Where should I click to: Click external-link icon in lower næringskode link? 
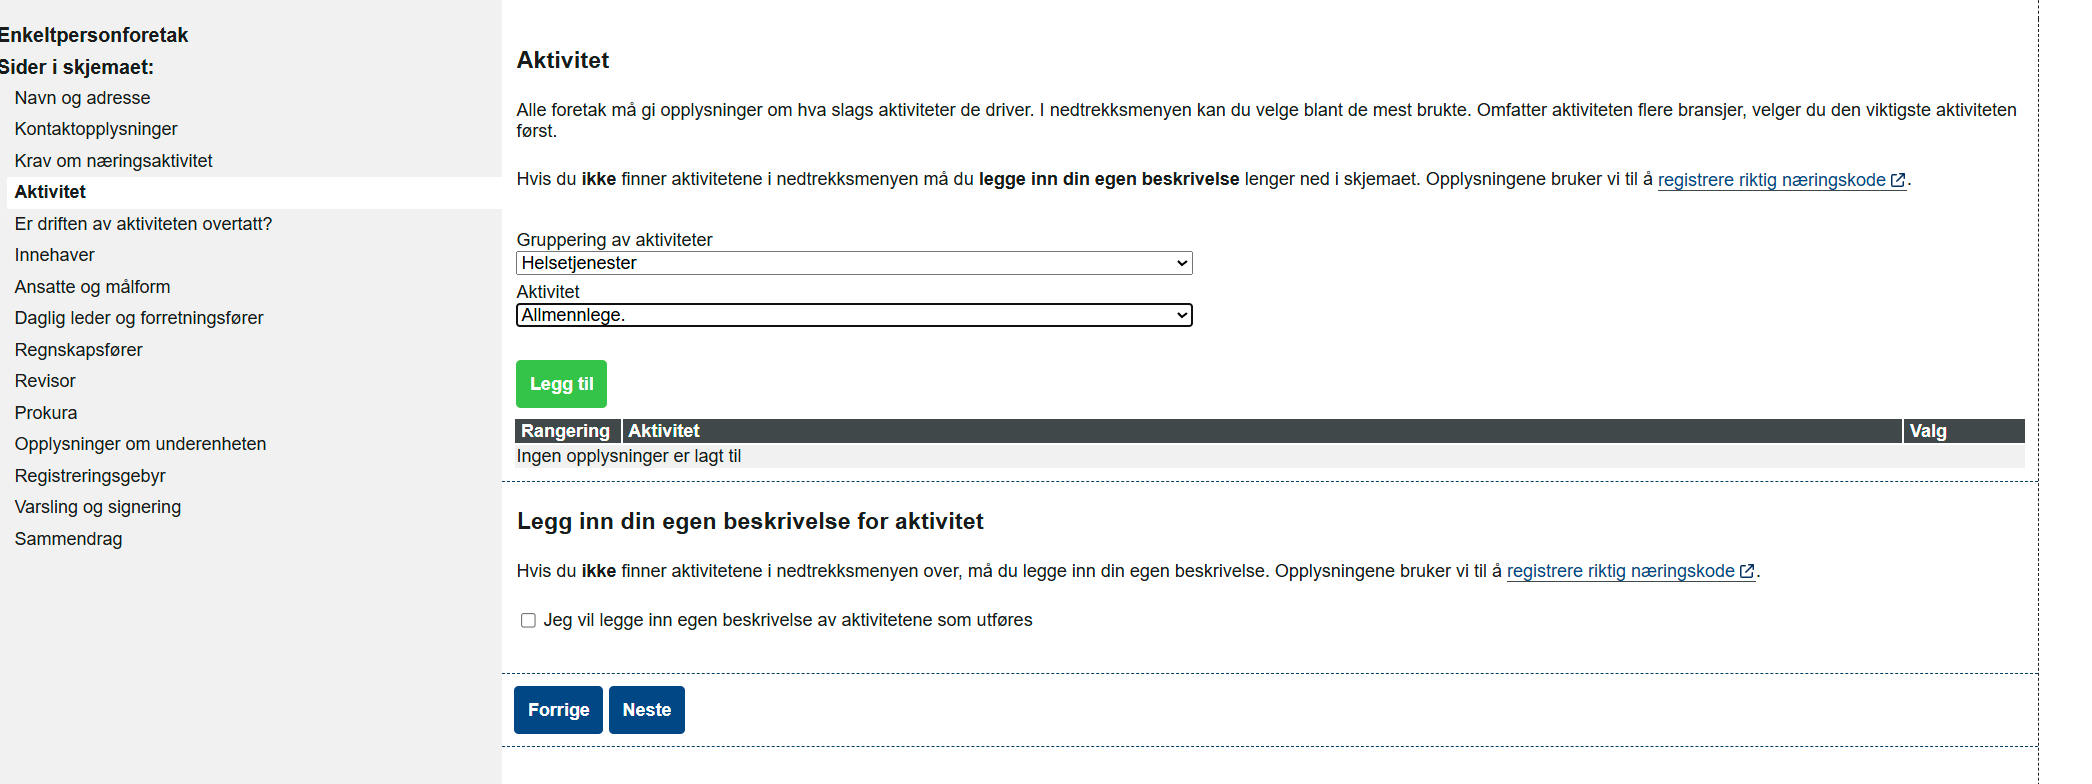pyautogui.click(x=1746, y=571)
